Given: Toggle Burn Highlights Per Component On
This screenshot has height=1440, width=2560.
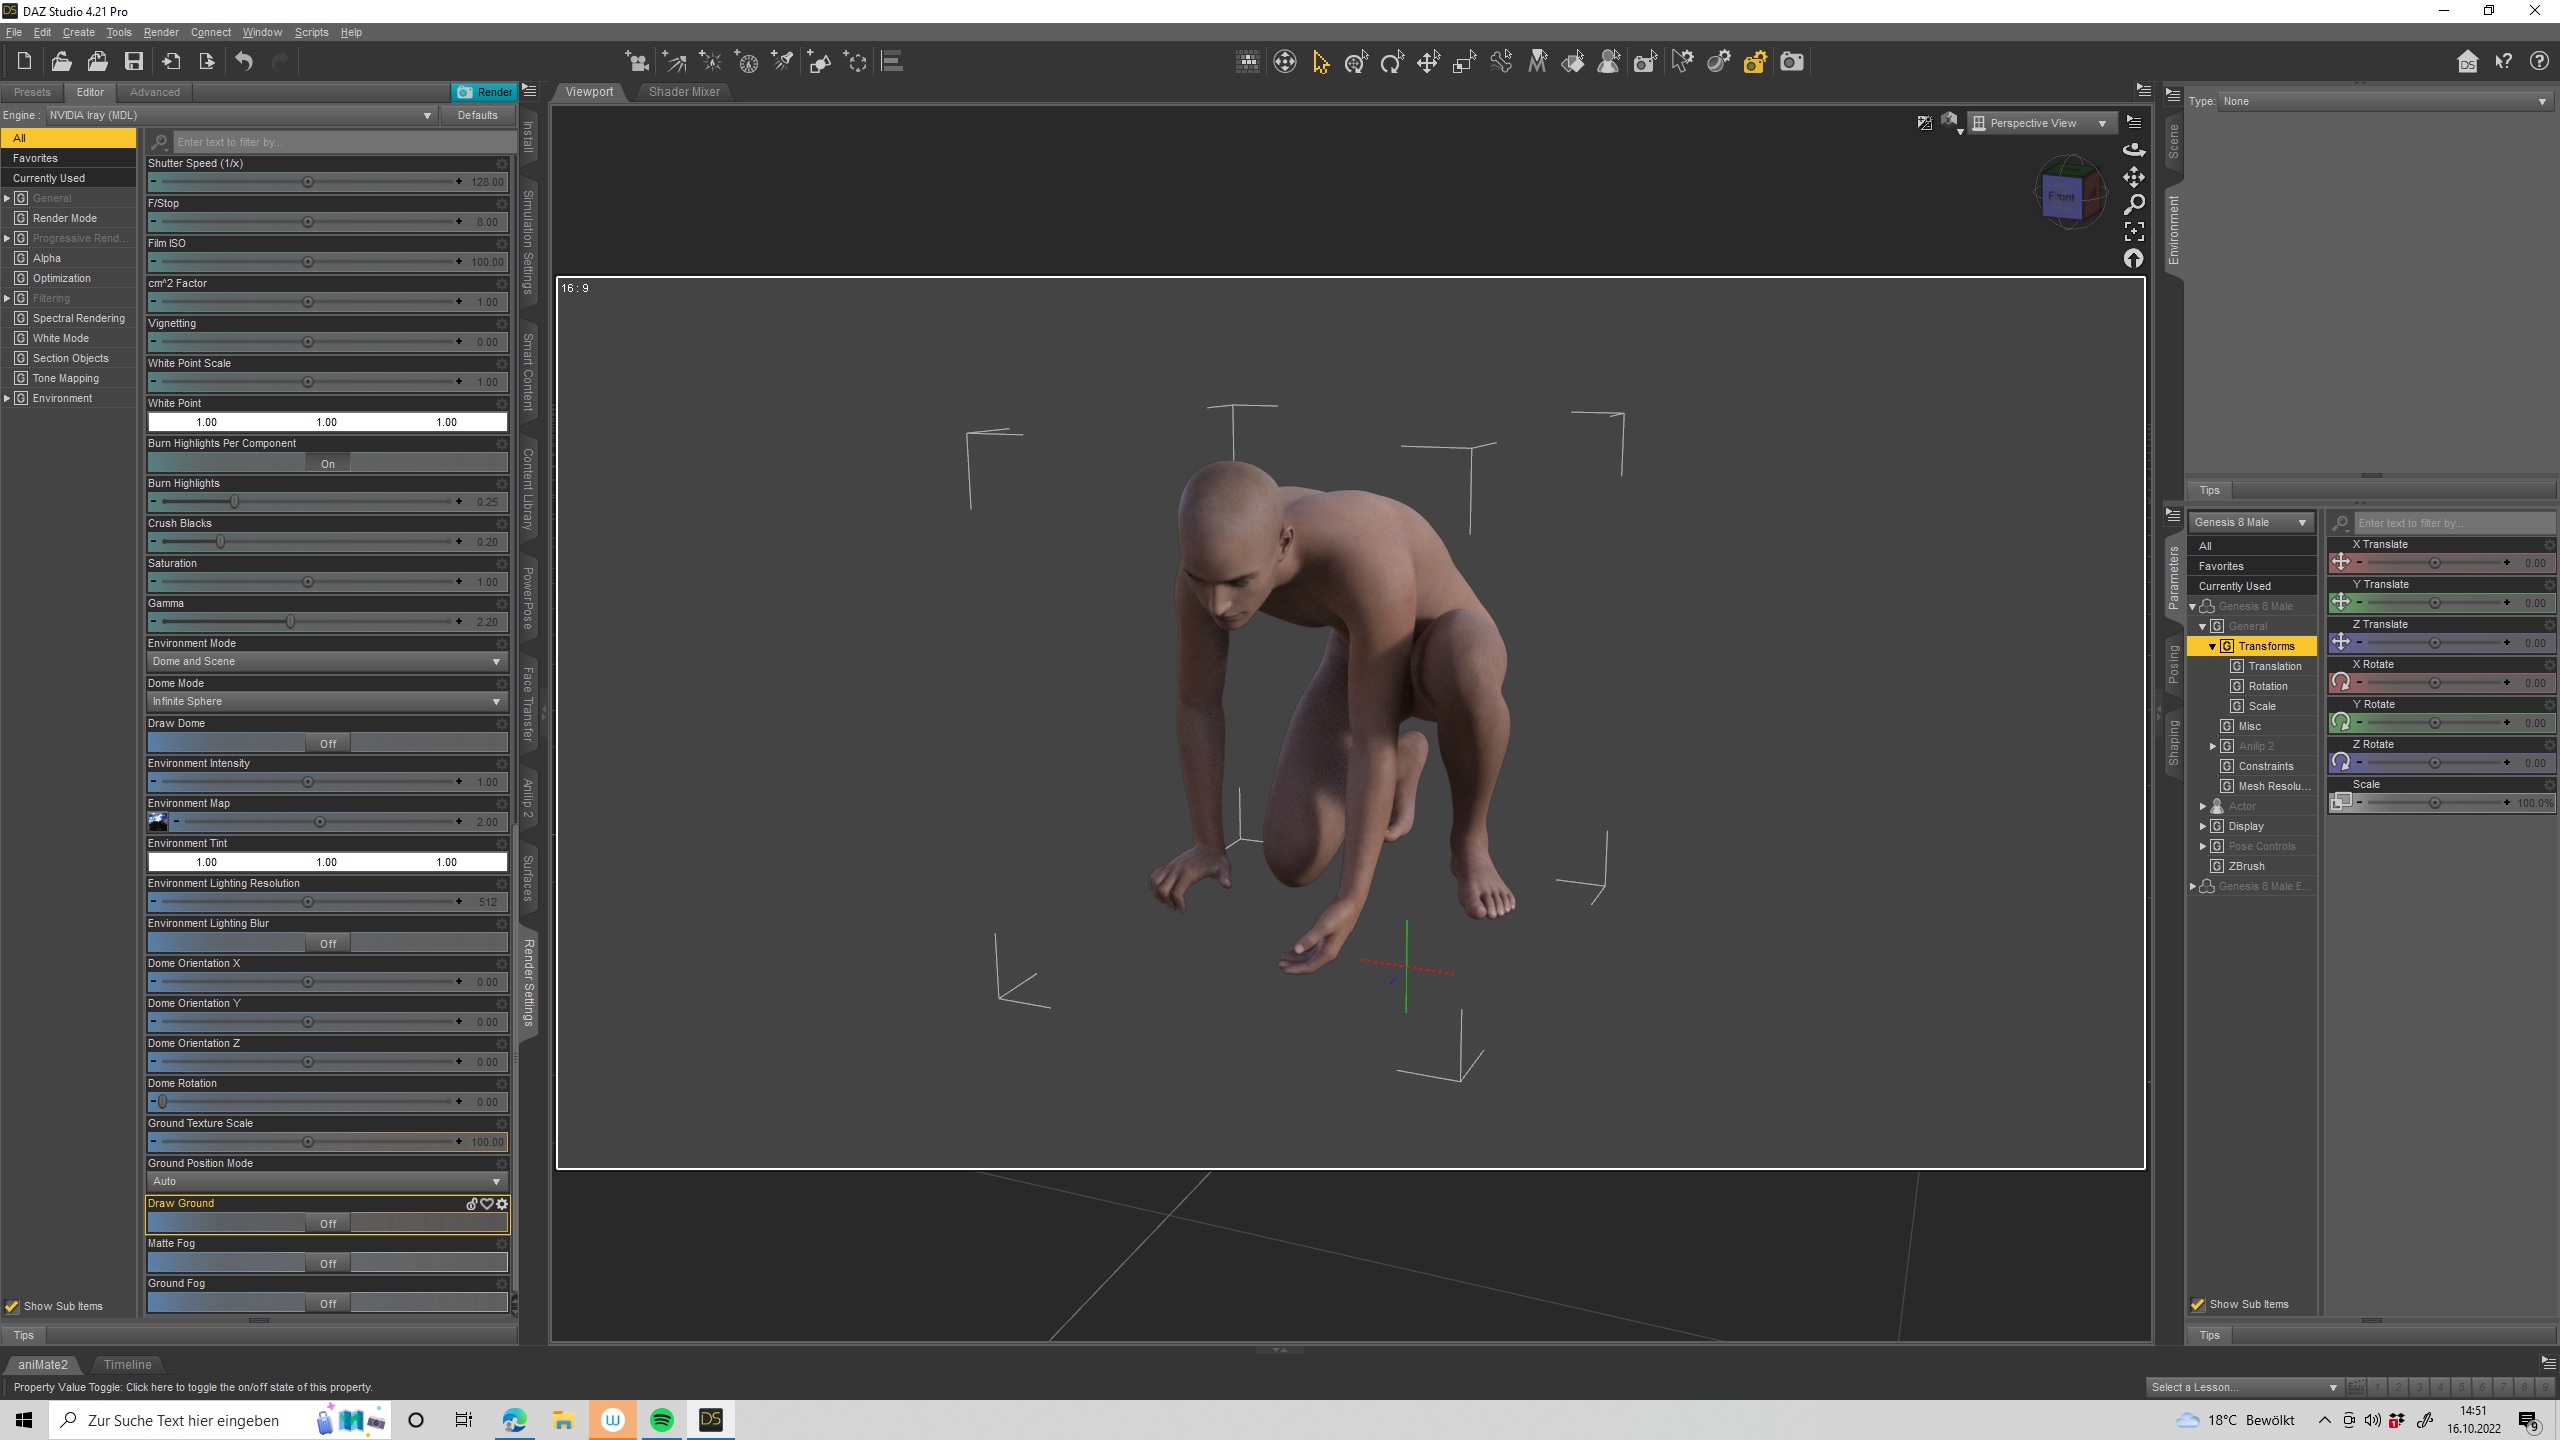Looking at the screenshot, I should click(328, 463).
